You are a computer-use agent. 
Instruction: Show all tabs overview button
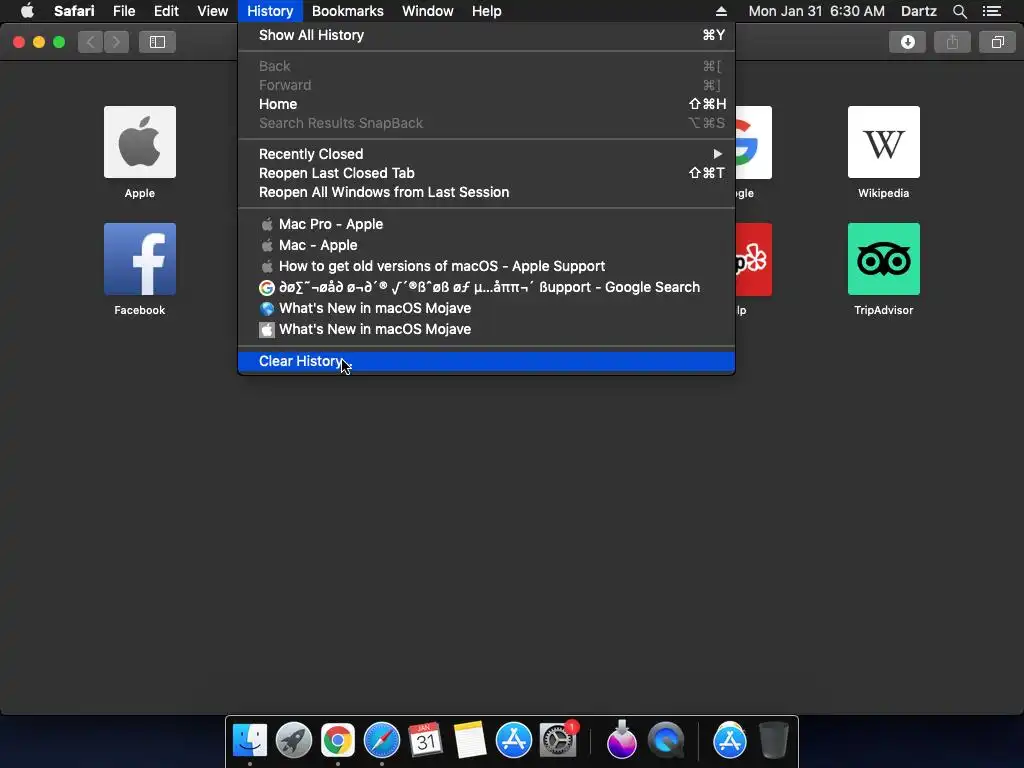(x=997, y=42)
